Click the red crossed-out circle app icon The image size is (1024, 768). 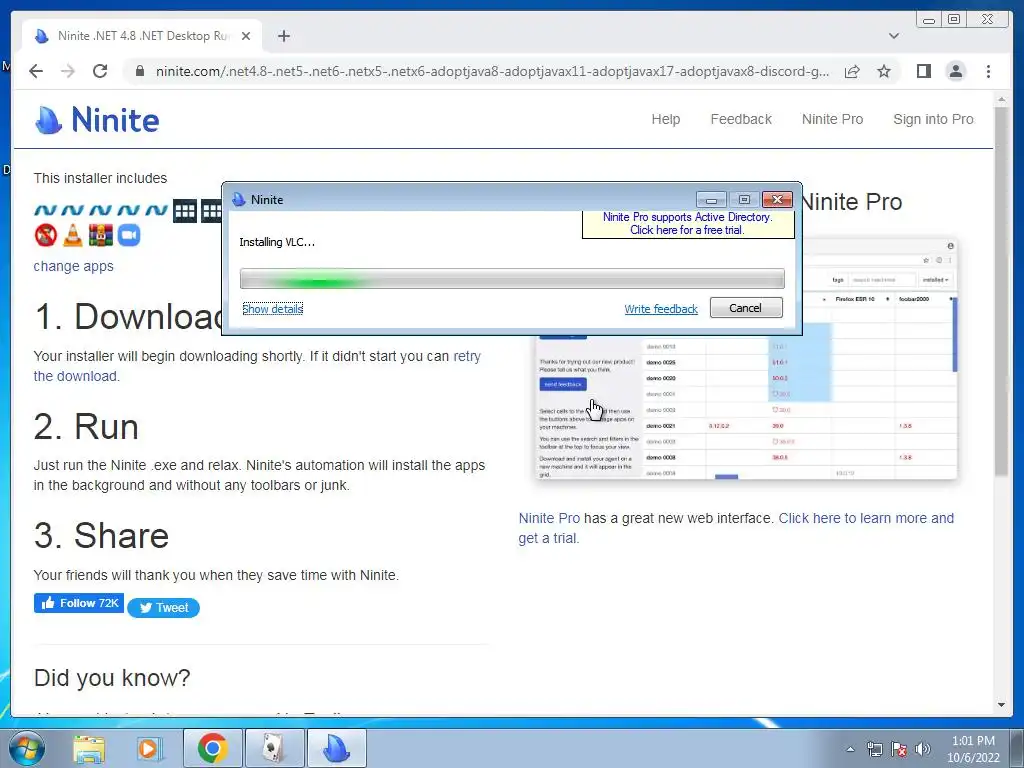[46, 235]
